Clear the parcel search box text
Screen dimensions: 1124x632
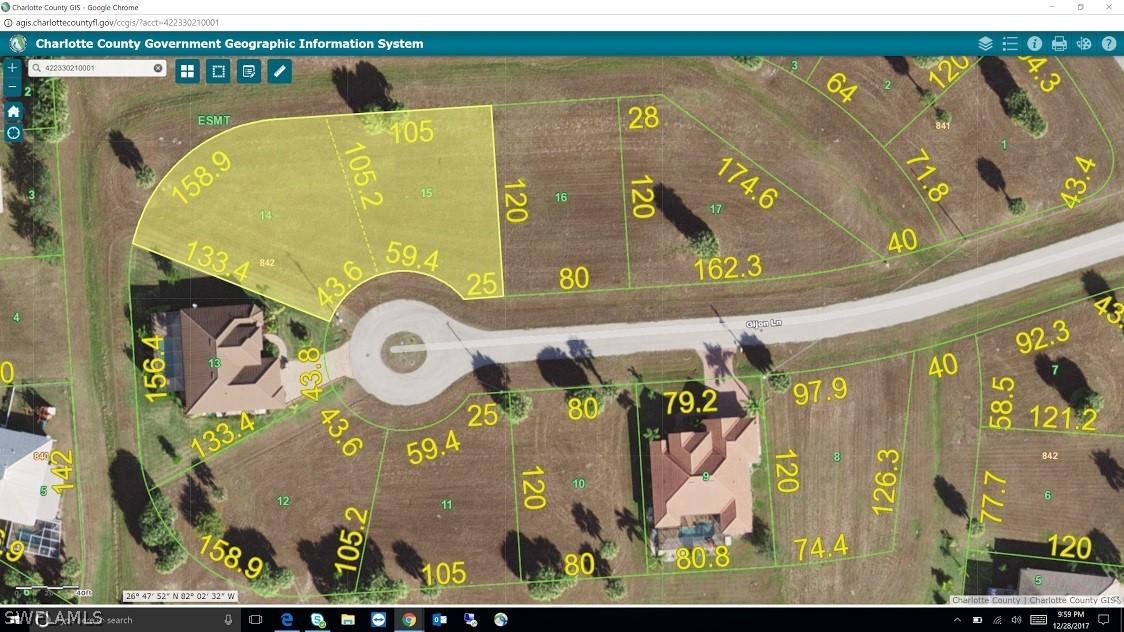[158, 68]
